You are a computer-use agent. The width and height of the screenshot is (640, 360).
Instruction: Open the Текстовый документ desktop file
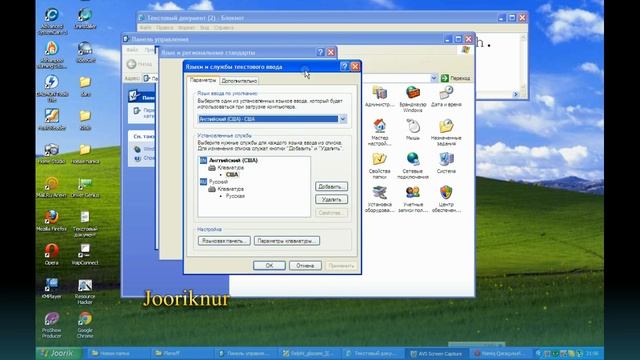click(85, 223)
